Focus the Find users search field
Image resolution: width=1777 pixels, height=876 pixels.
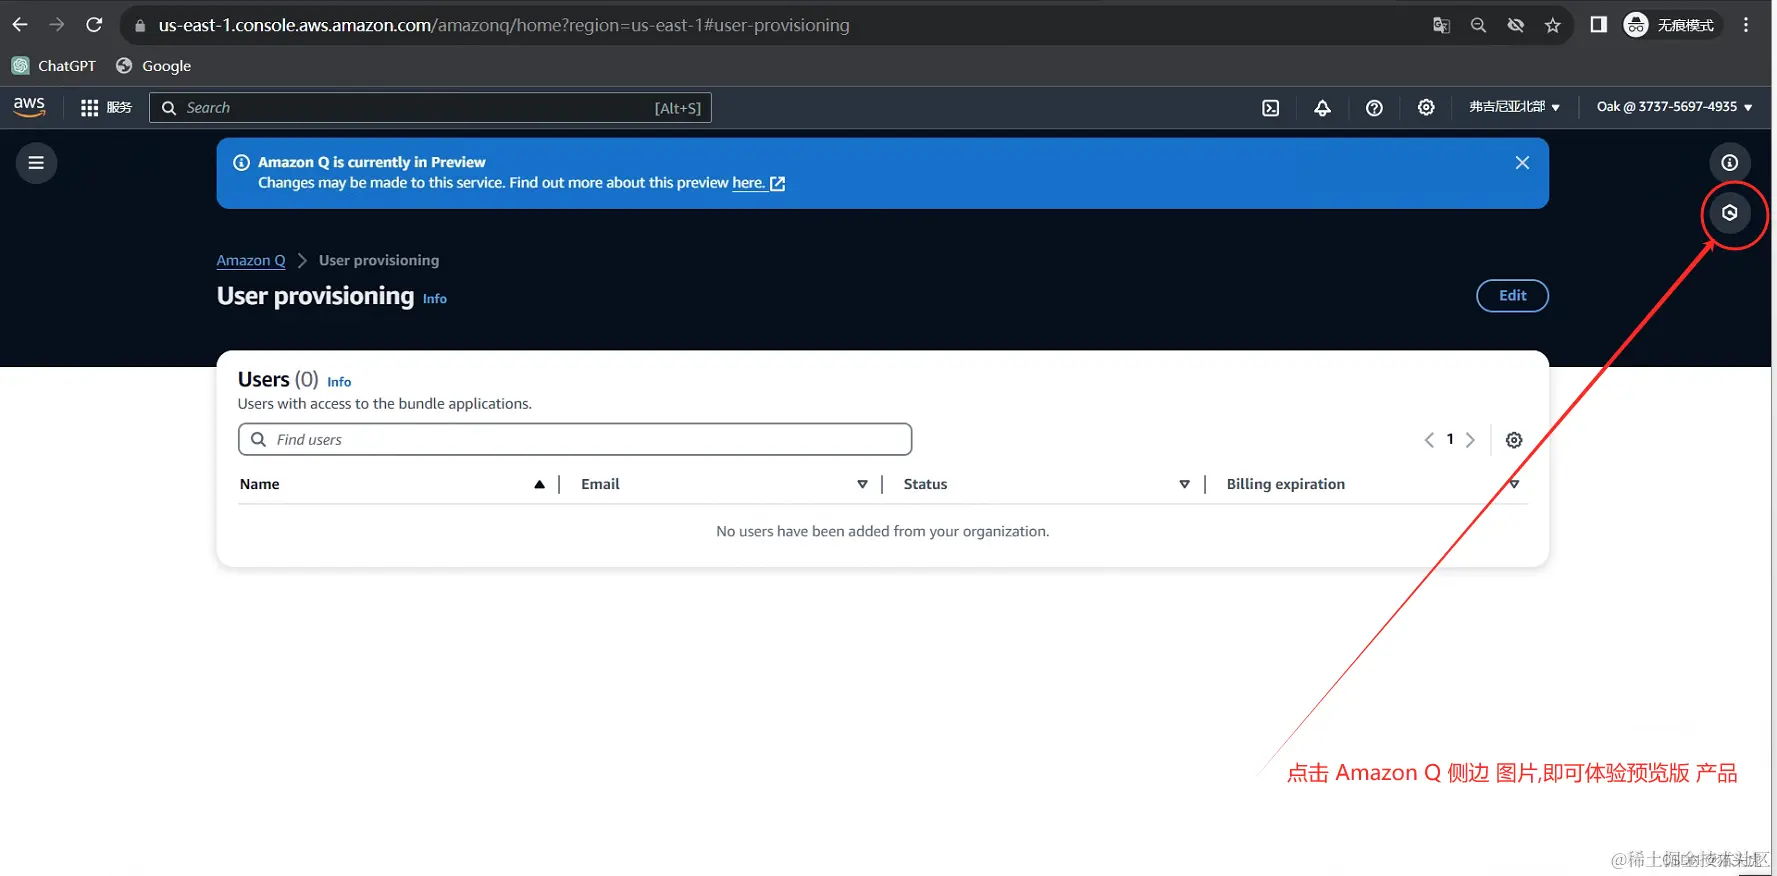click(x=575, y=440)
